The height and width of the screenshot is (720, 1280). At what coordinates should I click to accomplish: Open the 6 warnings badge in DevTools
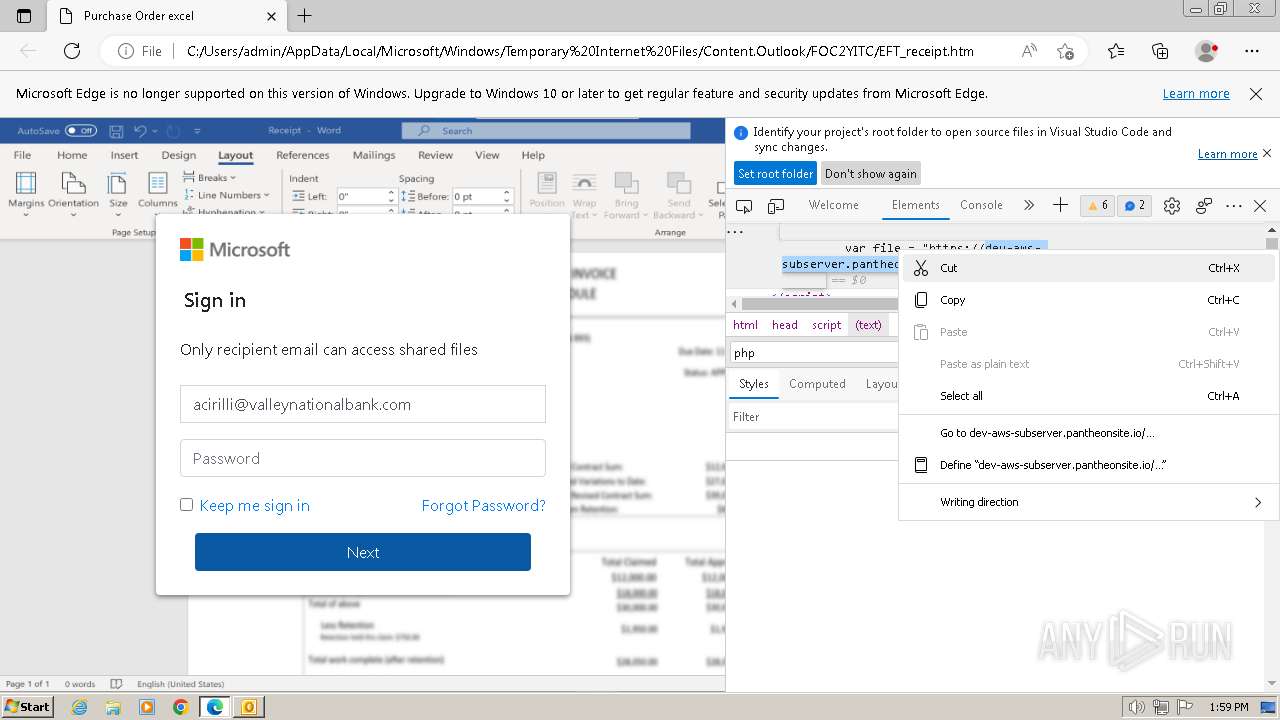[x=1097, y=205]
